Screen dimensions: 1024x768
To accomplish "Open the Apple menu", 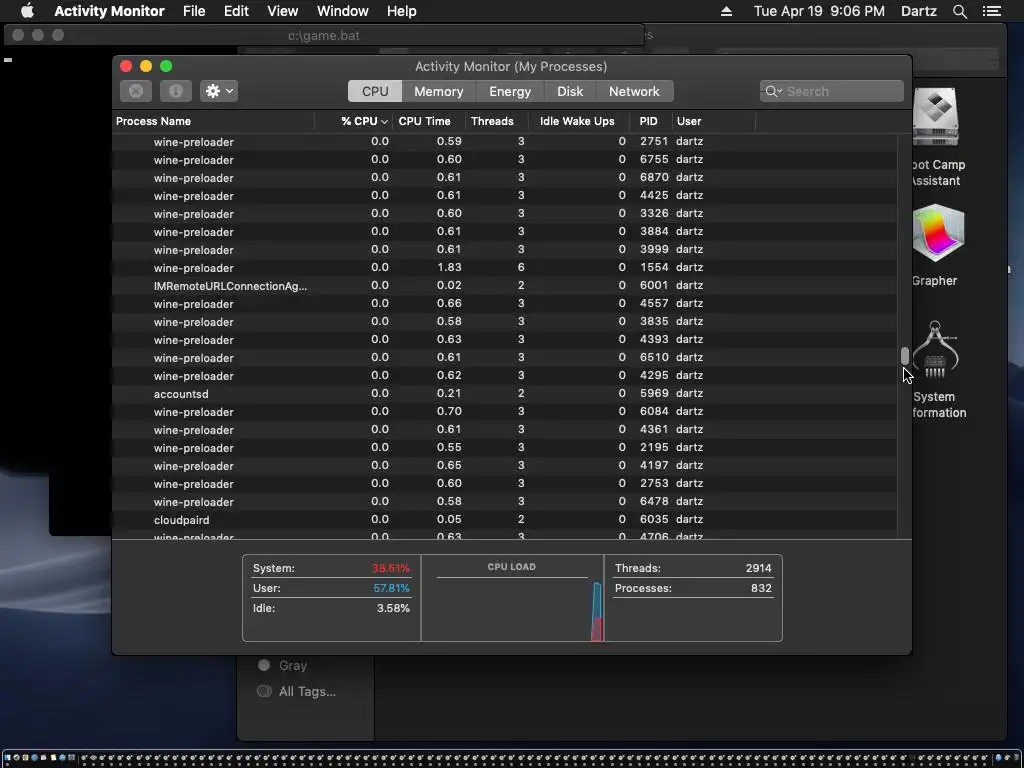I will pyautogui.click(x=27, y=11).
